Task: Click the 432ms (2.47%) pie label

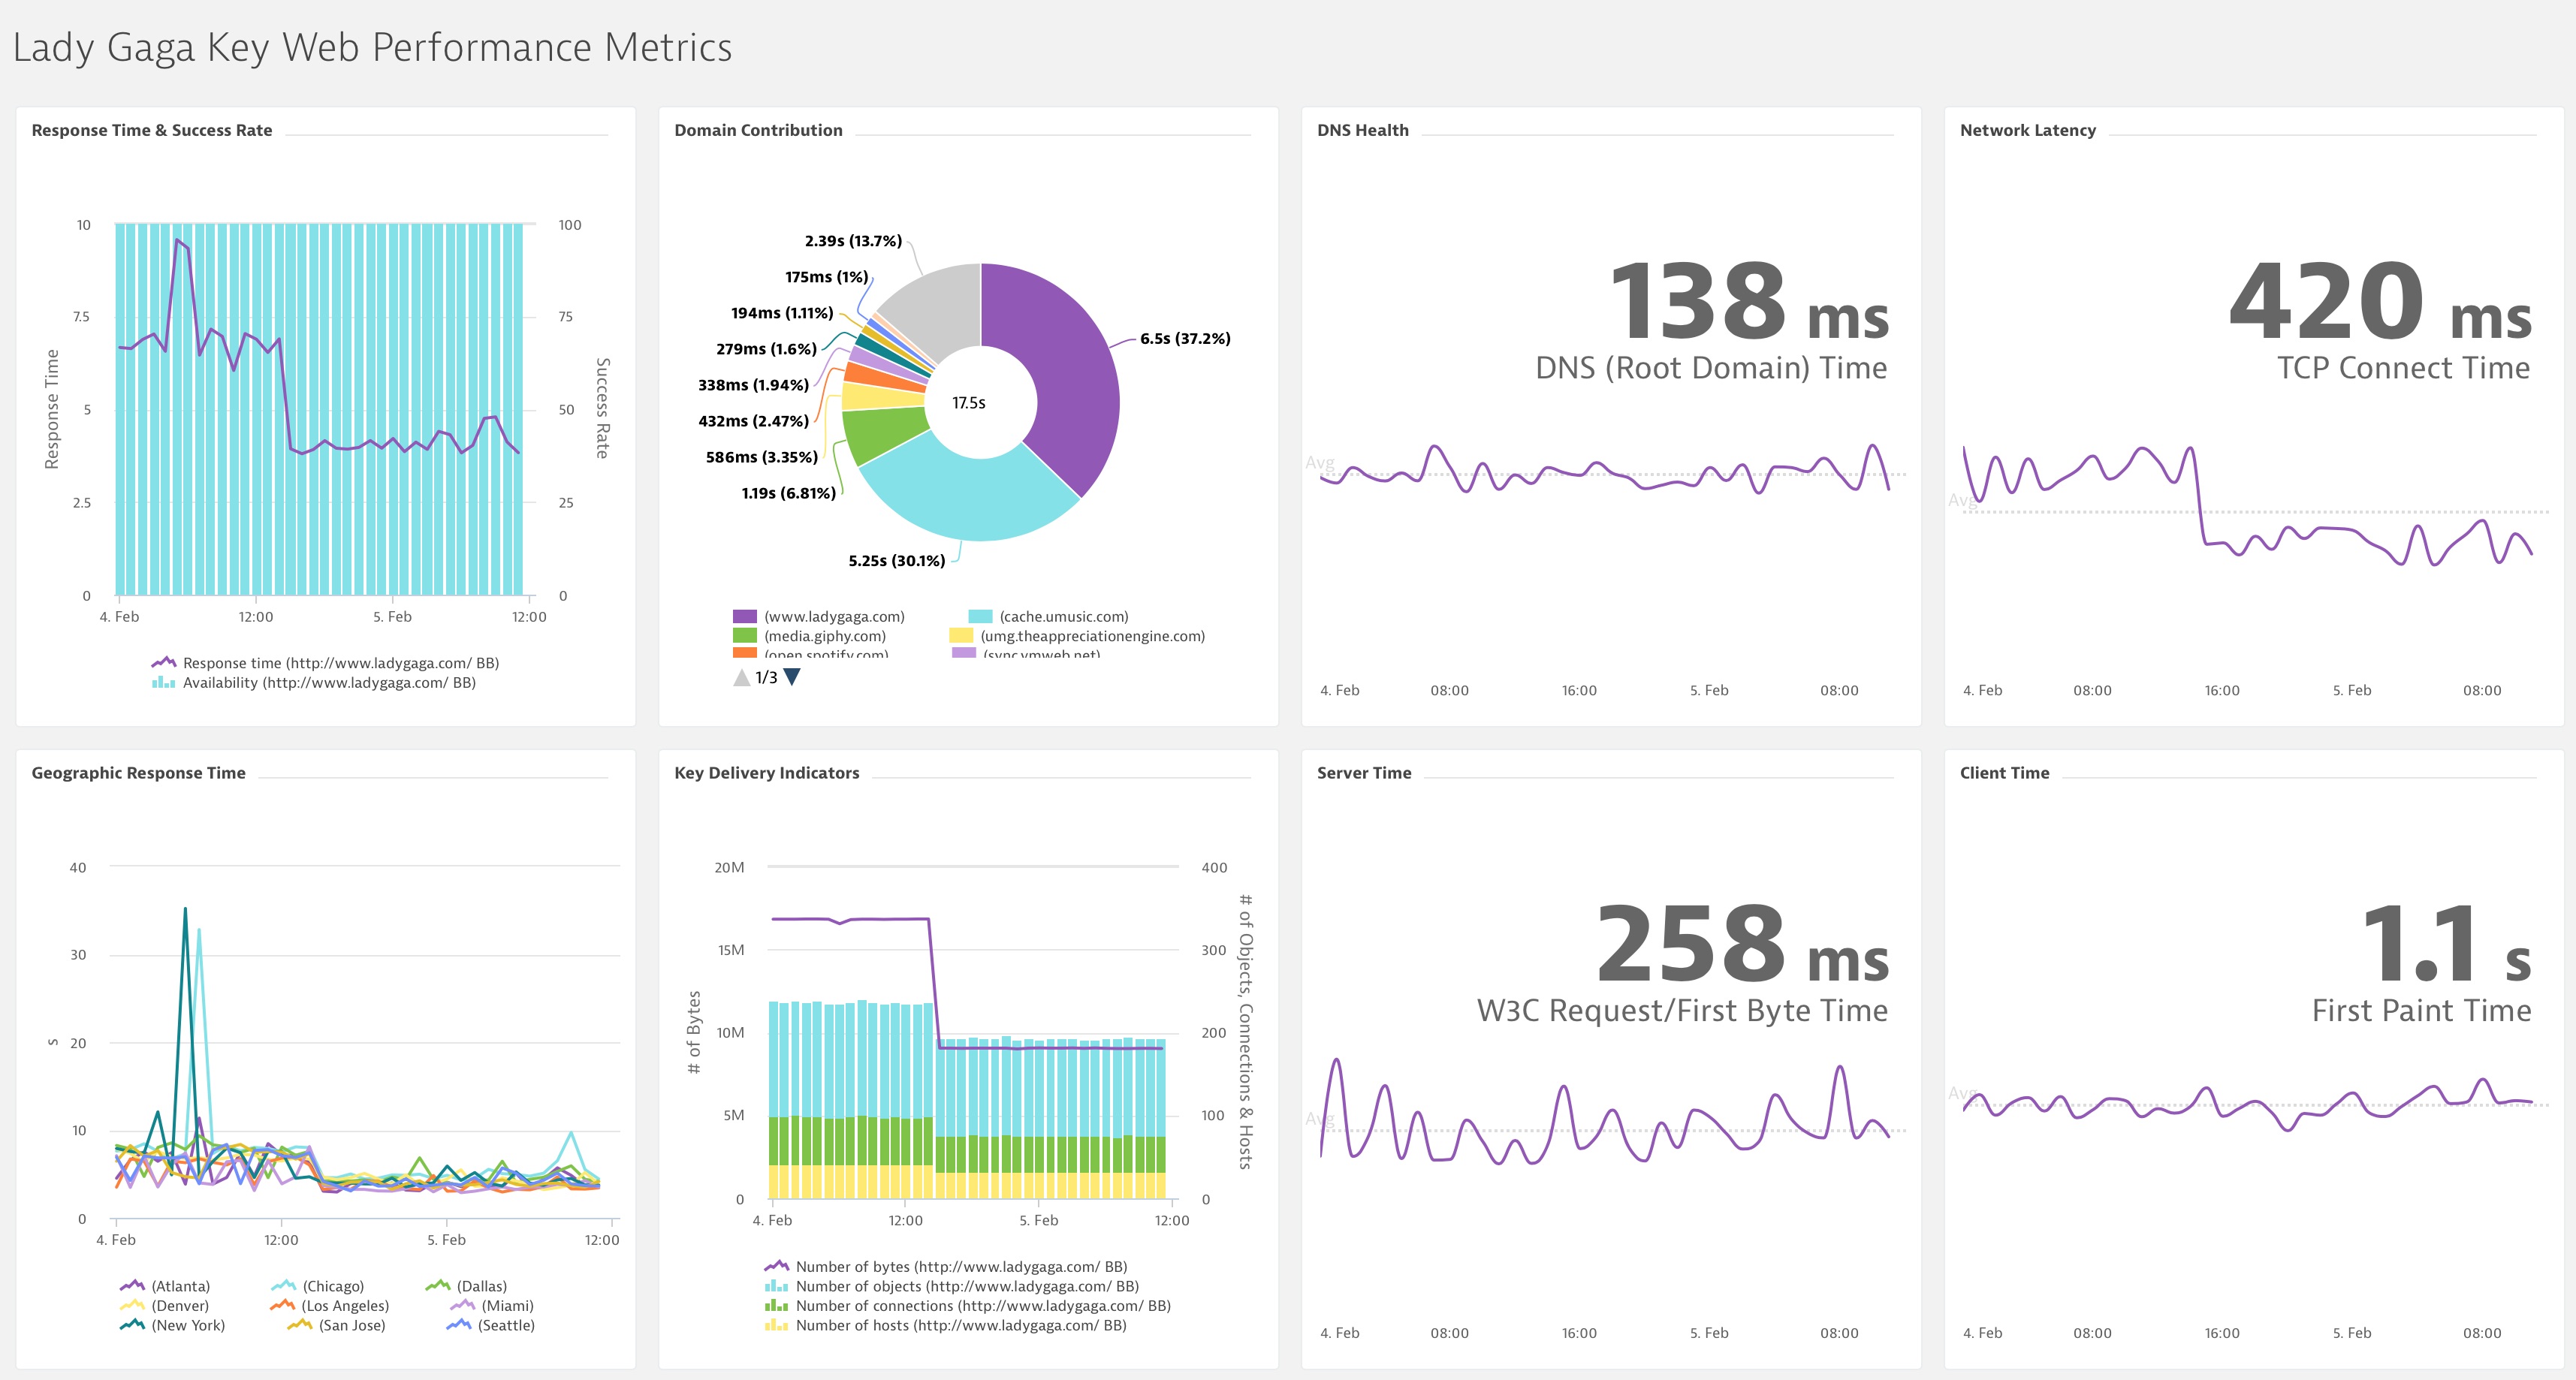Action: [x=753, y=421]
